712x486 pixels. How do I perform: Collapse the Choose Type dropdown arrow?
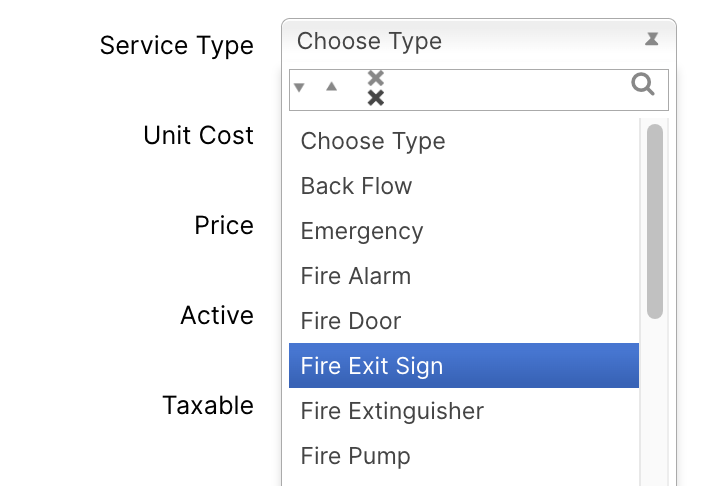point(652,39)
